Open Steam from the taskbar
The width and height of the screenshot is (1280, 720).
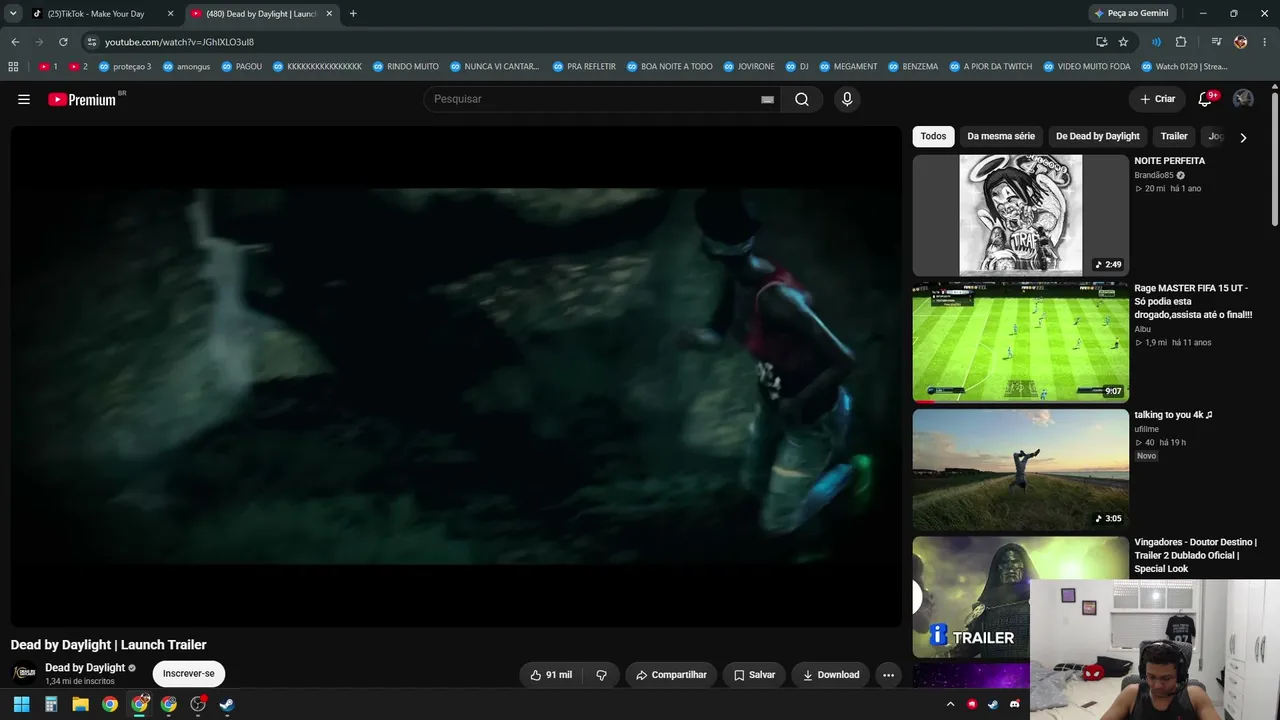(227, 704)
